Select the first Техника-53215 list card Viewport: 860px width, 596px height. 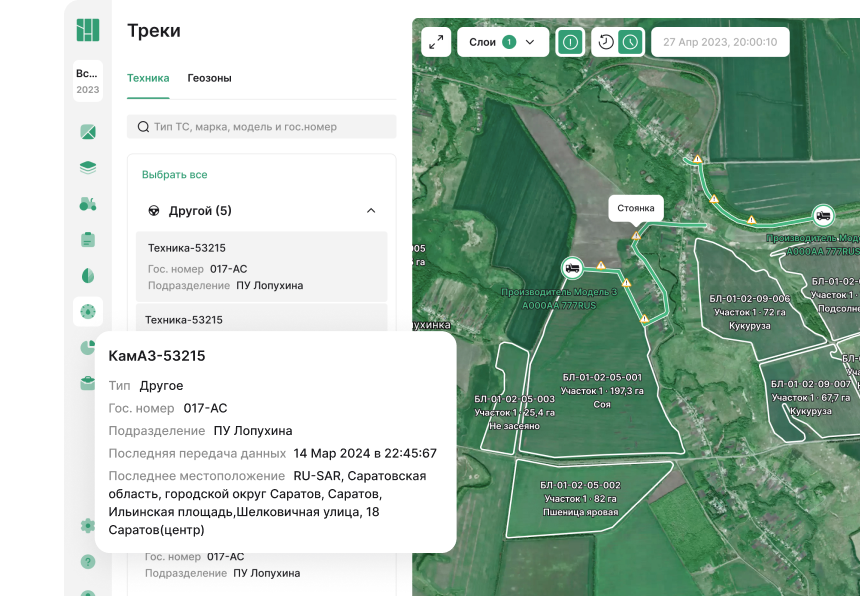pos(261,266)
